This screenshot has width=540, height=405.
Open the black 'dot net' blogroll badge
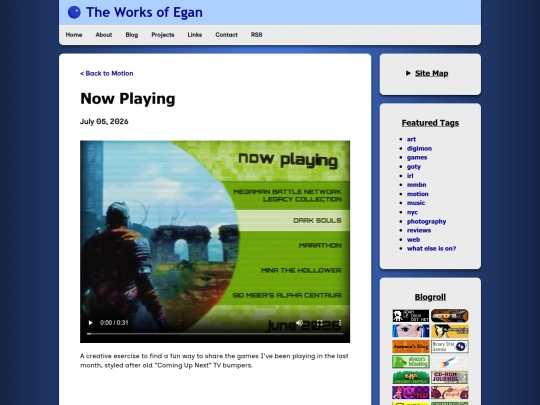(411, 315)
